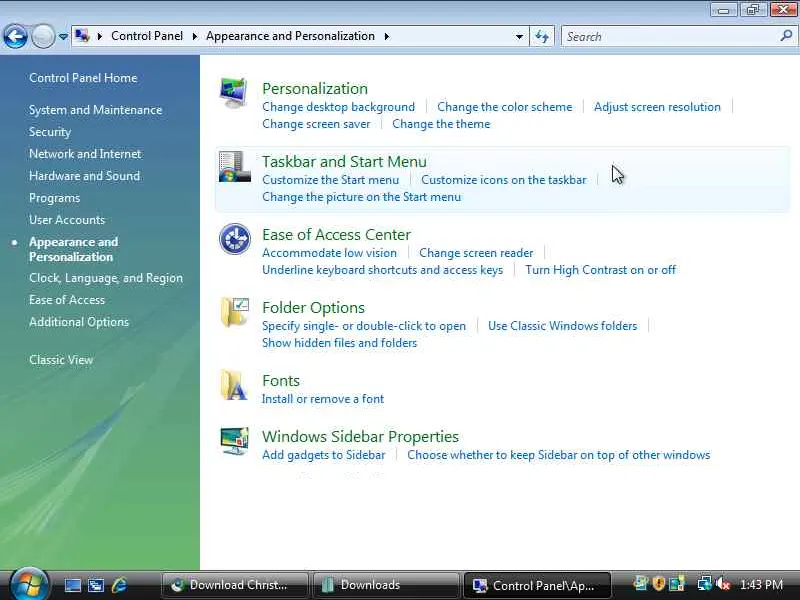The image size is (800, 600).
Task: Click the 1:43 PM taskbar clock
Action: [761, 585]
